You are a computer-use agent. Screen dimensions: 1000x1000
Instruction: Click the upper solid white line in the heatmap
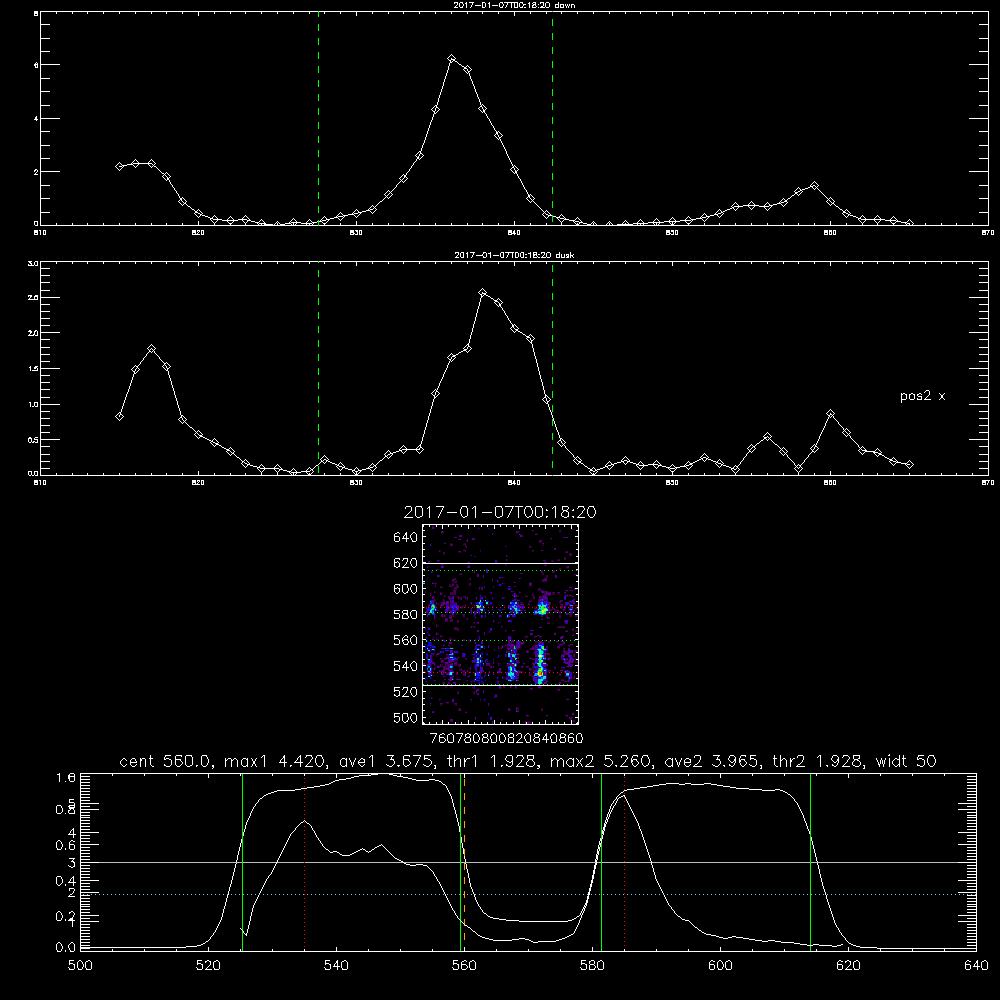(501, 563)
